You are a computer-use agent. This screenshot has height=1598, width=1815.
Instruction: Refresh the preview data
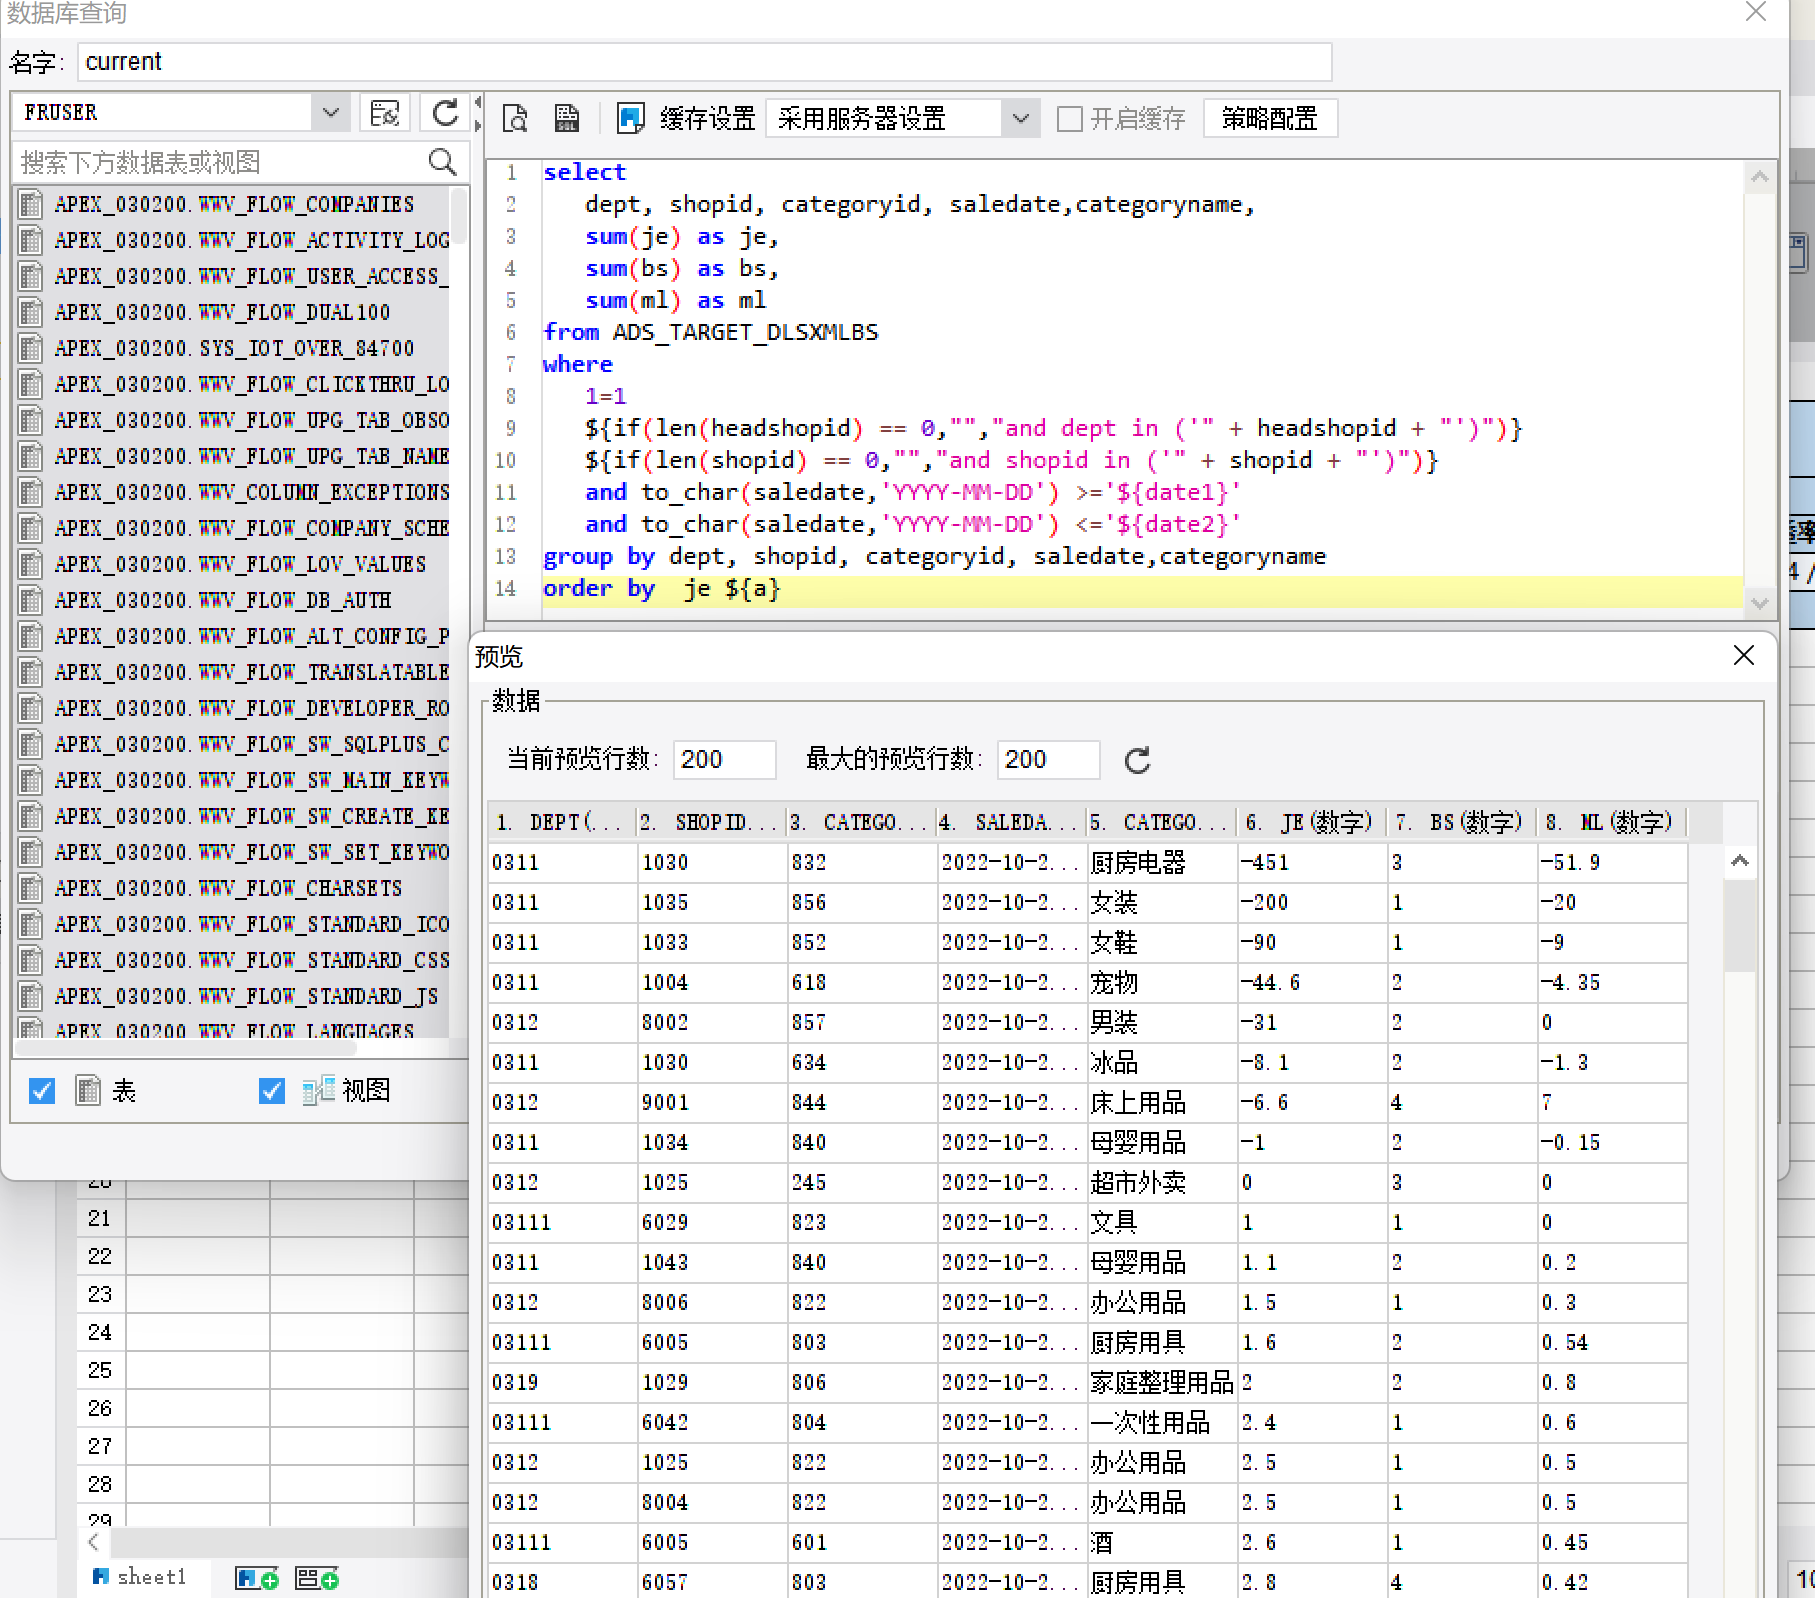click(1137, 760)
